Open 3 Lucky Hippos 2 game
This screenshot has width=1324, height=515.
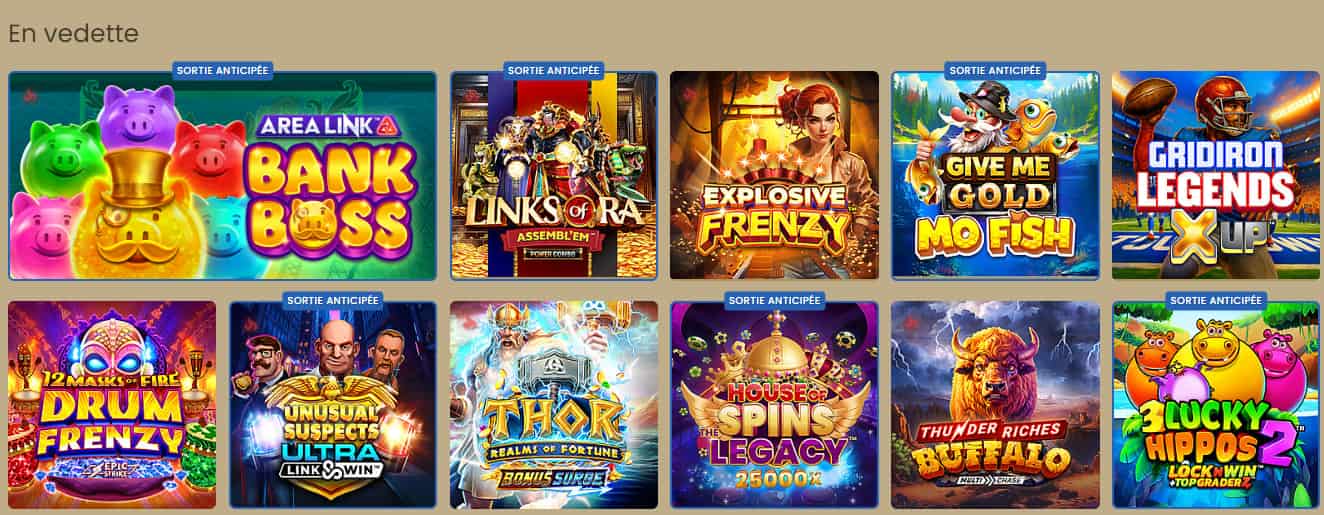point(1216,405)
